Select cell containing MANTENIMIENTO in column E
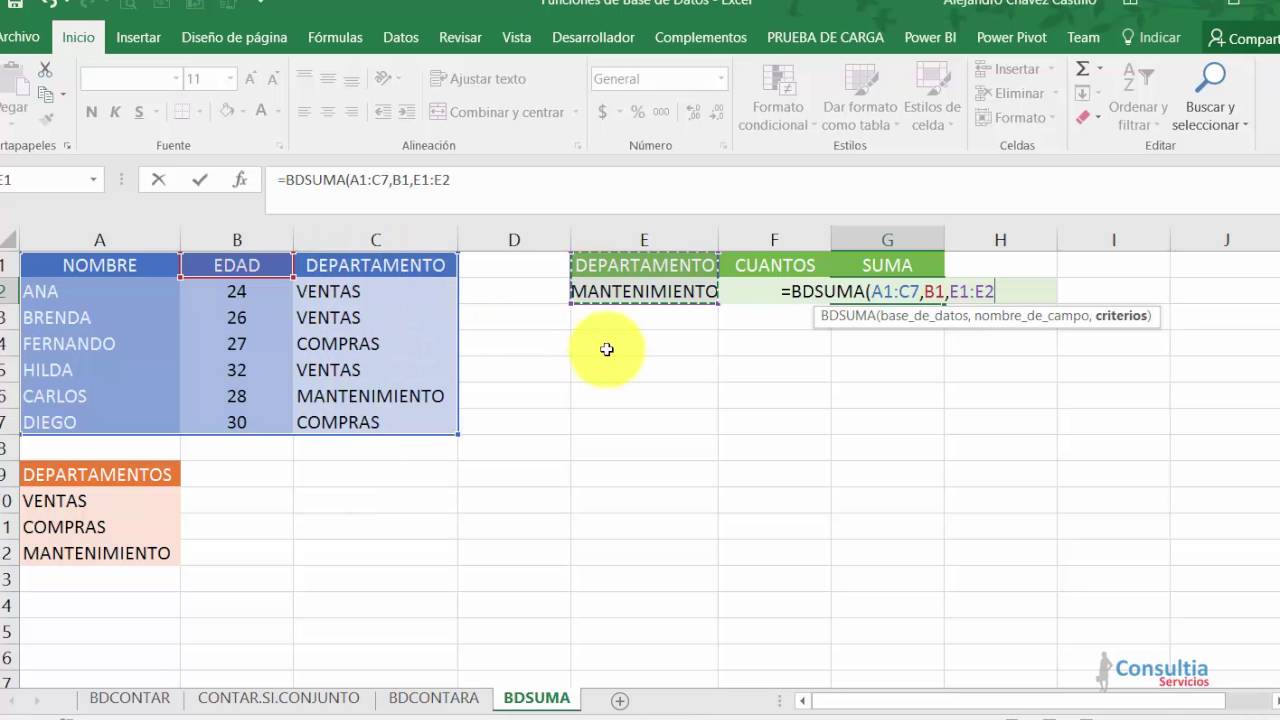1280x720 pixels. (644, 291)
